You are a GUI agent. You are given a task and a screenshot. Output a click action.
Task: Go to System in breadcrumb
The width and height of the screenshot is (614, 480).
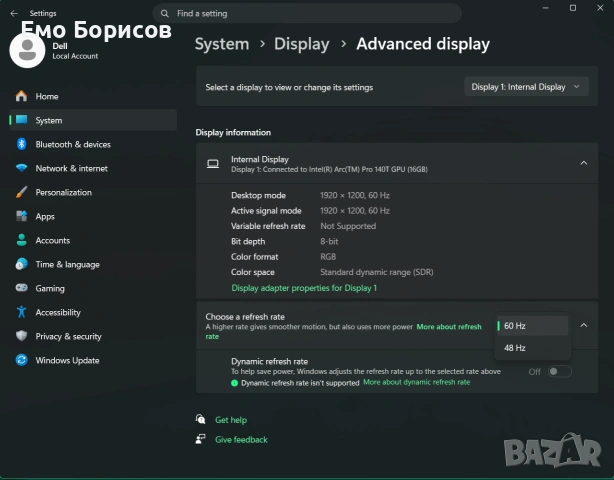[221, 44]
